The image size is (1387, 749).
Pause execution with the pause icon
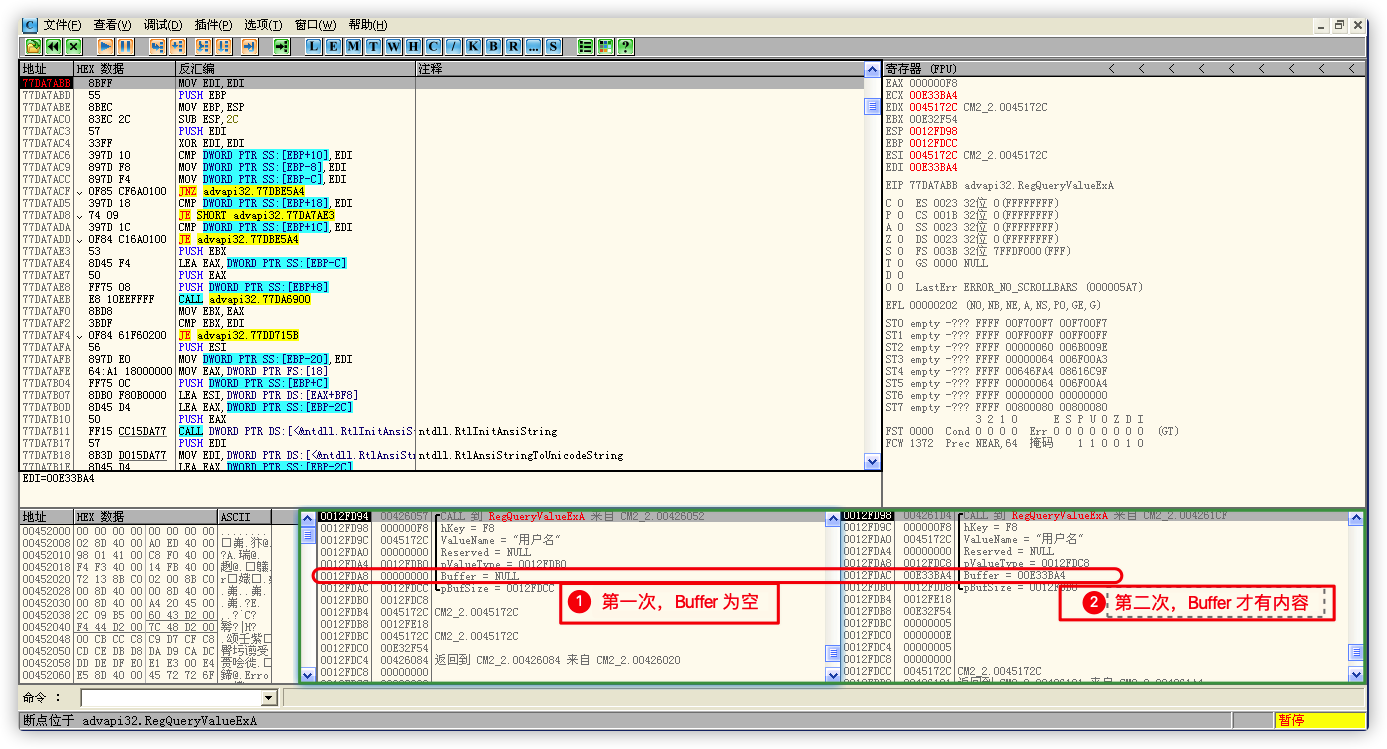click(x=125, y=46)
